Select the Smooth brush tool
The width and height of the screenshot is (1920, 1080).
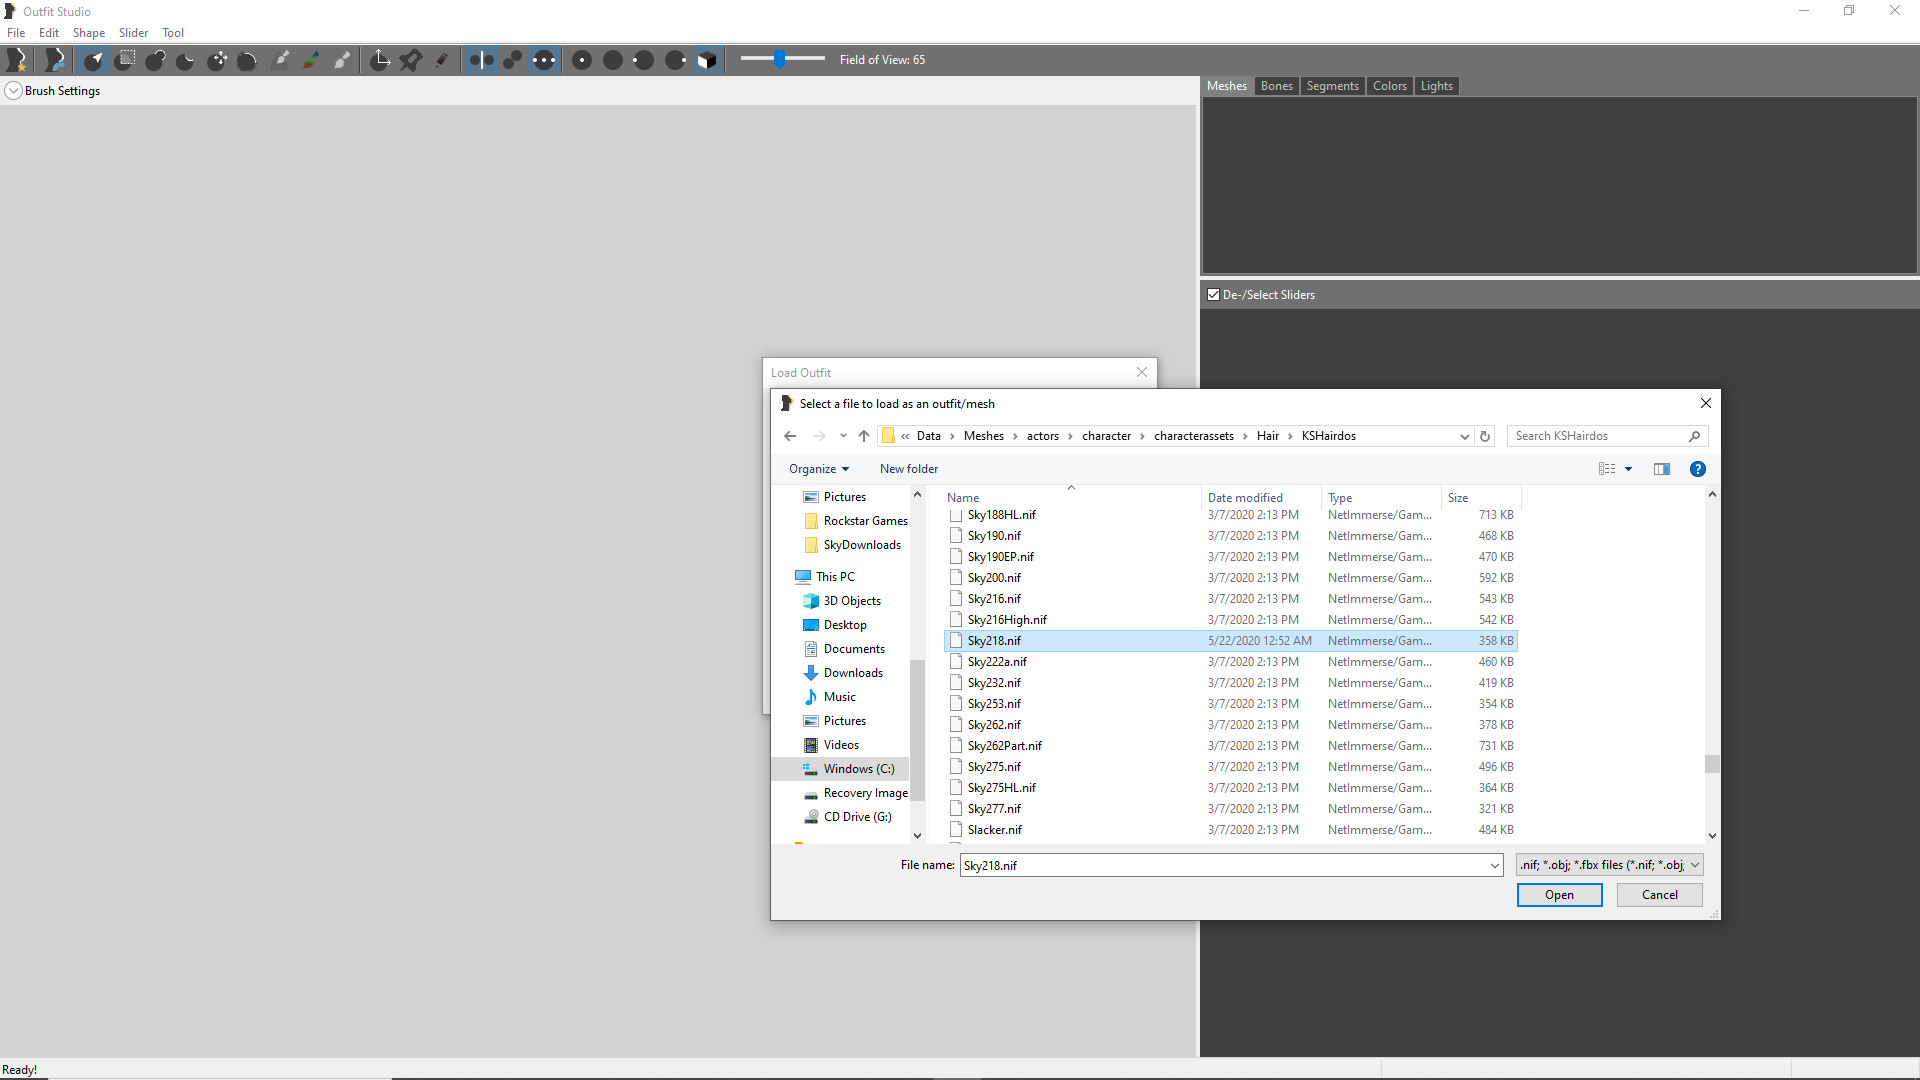(x=247, y=60)
